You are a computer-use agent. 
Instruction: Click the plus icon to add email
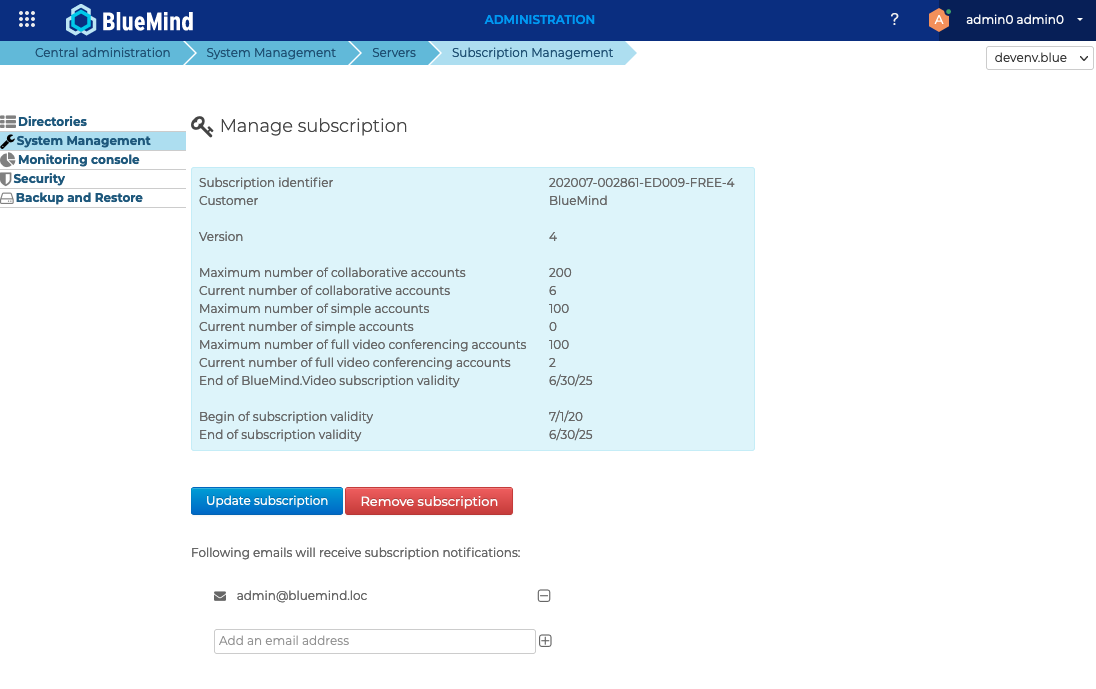tap(545, 641)
